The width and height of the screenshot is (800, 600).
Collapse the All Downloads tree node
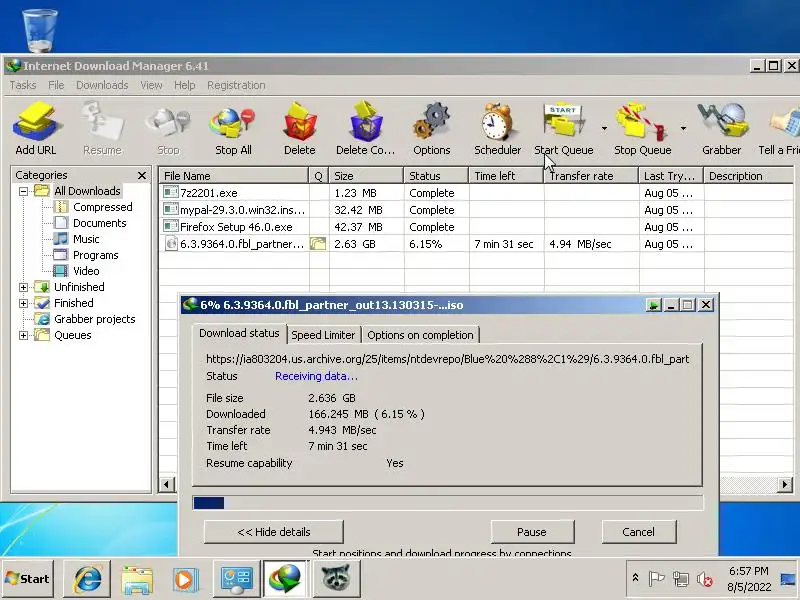[x=23, y=191]
